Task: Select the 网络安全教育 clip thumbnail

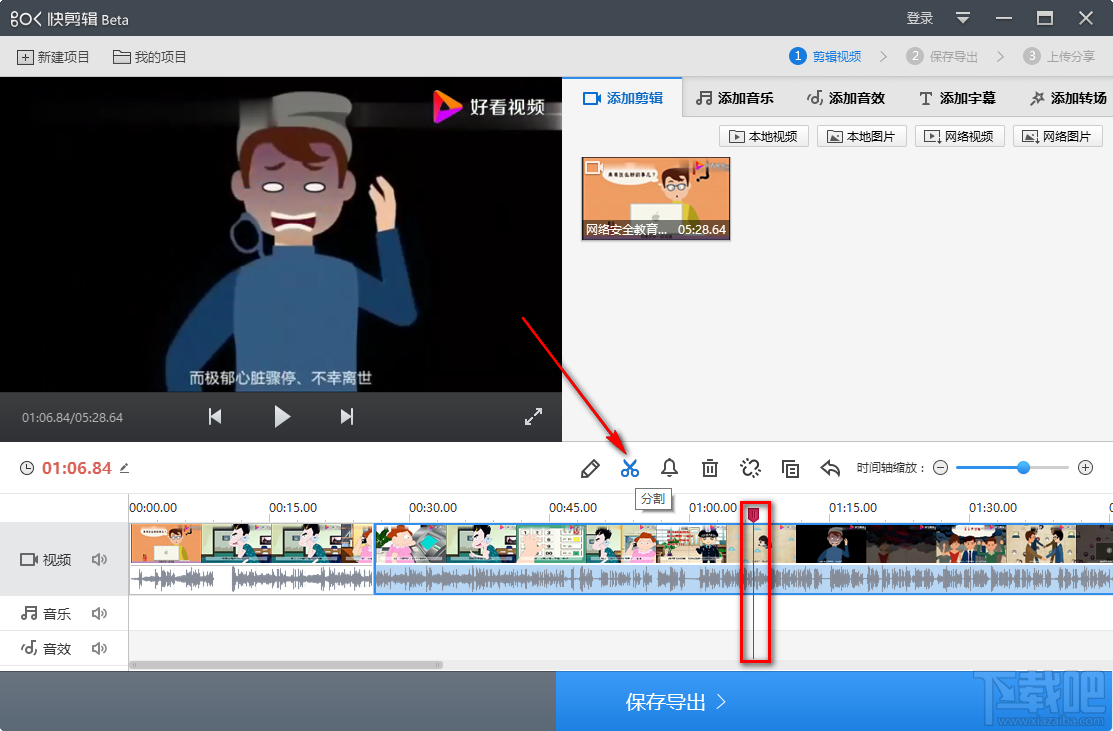Action: (x=656, y=198)
